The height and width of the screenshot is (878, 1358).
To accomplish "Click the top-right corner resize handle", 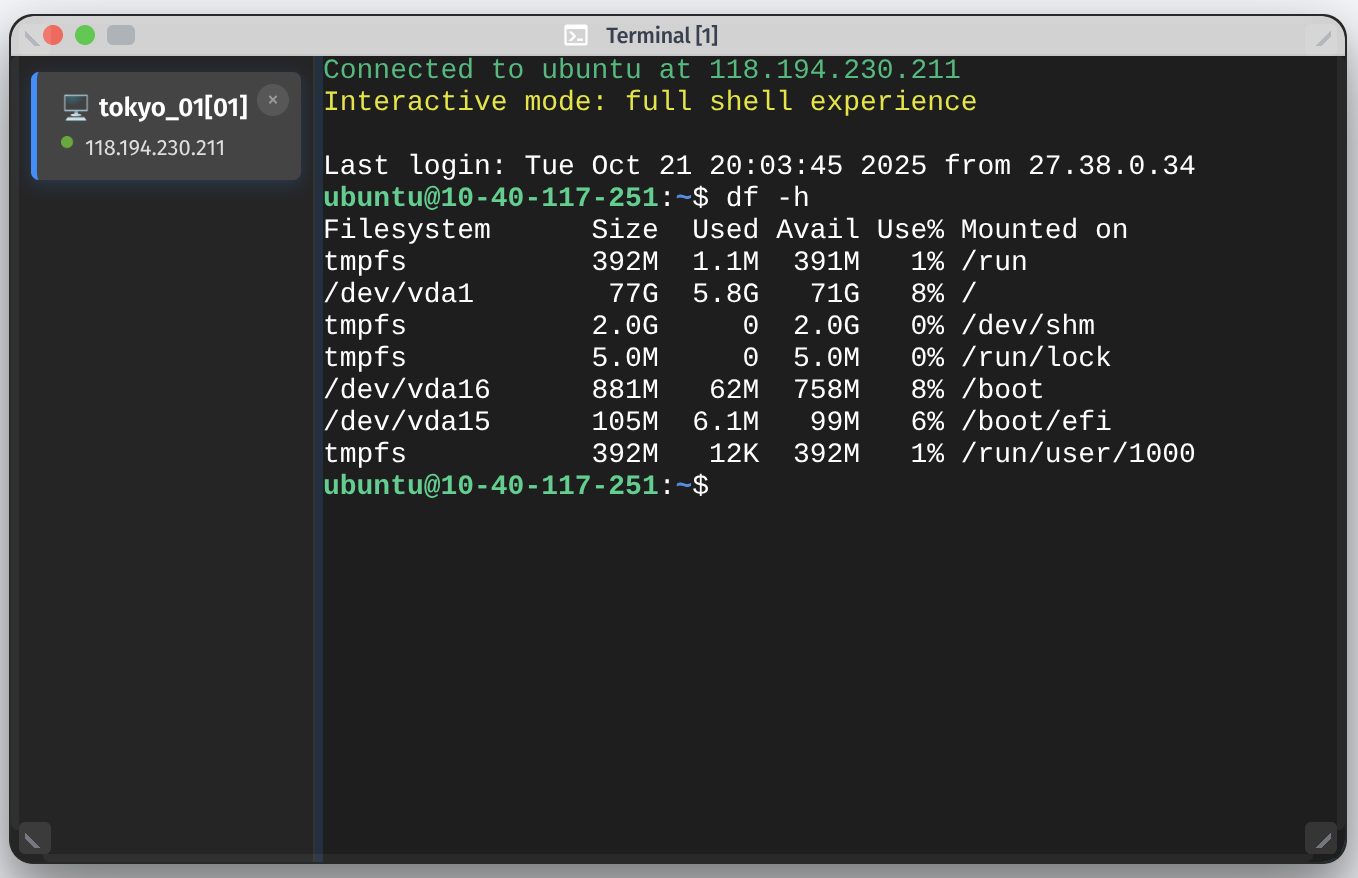I will (x=1322, y=38).
